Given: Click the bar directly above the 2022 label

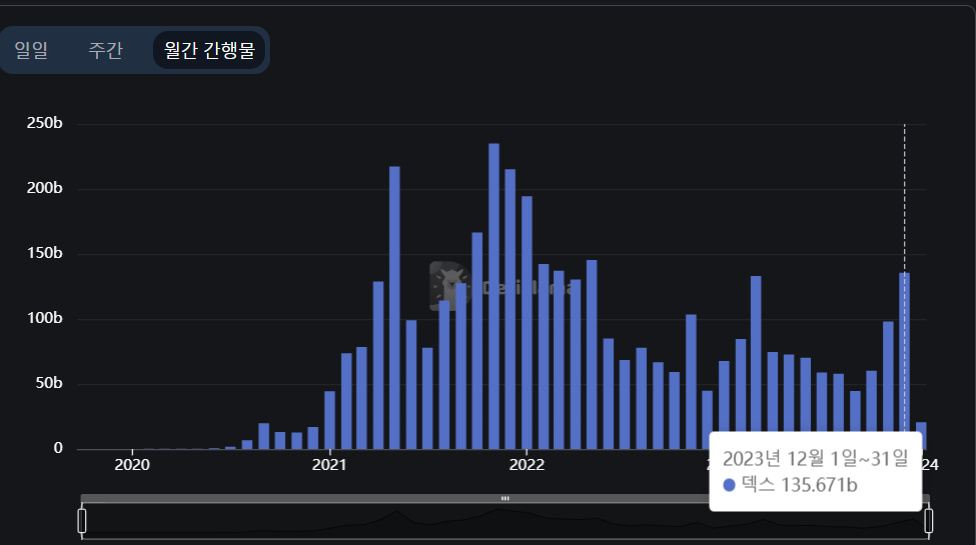Looking at the screenshot, I should pyautogui.click(x=527, y=322).
